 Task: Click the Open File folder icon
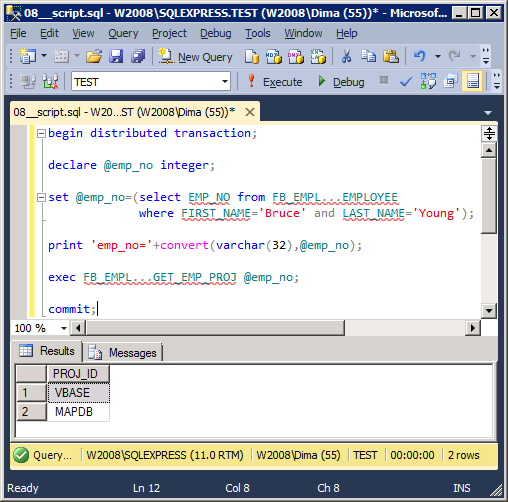pyautogui.click(x=94, y=56)
